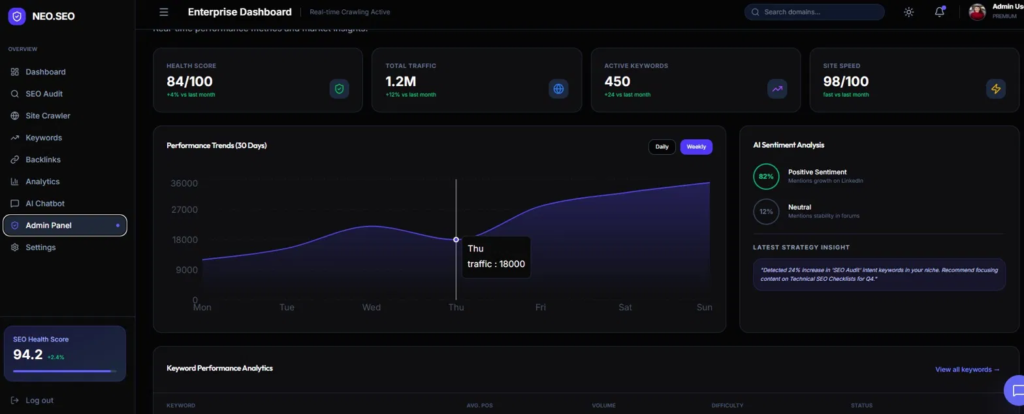The height and width of the screenshot is (414, 1024).
Task: Click the Settings gear icon in sidebar
Action: click(x=15, y=247)
